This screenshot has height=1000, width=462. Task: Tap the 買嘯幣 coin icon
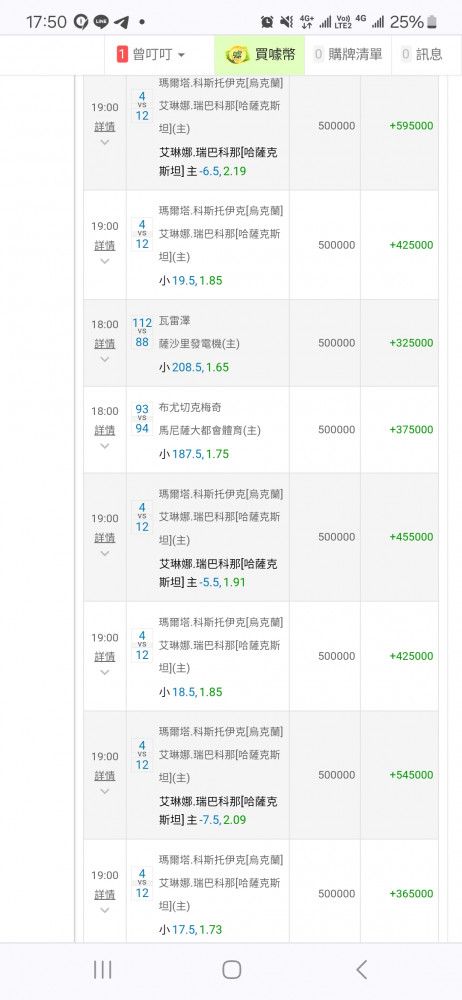238,55
